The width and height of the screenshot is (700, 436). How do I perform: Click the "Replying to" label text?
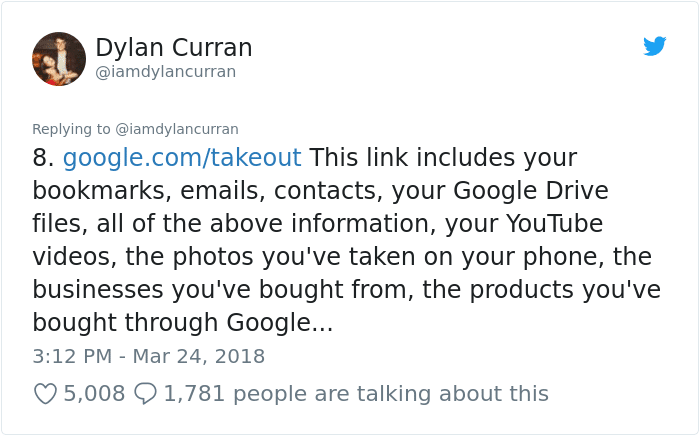point(71,129)
